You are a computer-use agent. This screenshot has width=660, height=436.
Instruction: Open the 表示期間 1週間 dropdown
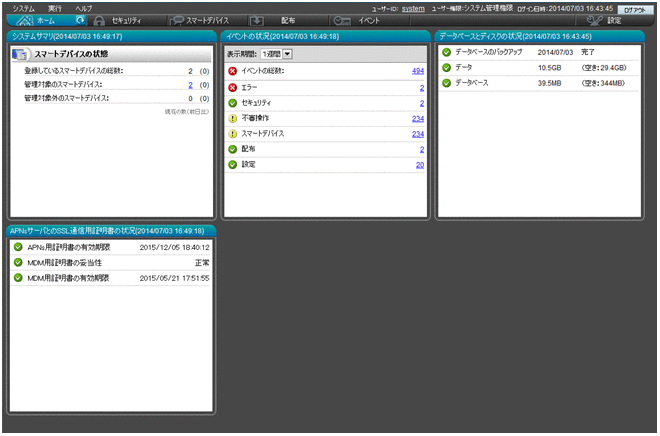[277, 54]
